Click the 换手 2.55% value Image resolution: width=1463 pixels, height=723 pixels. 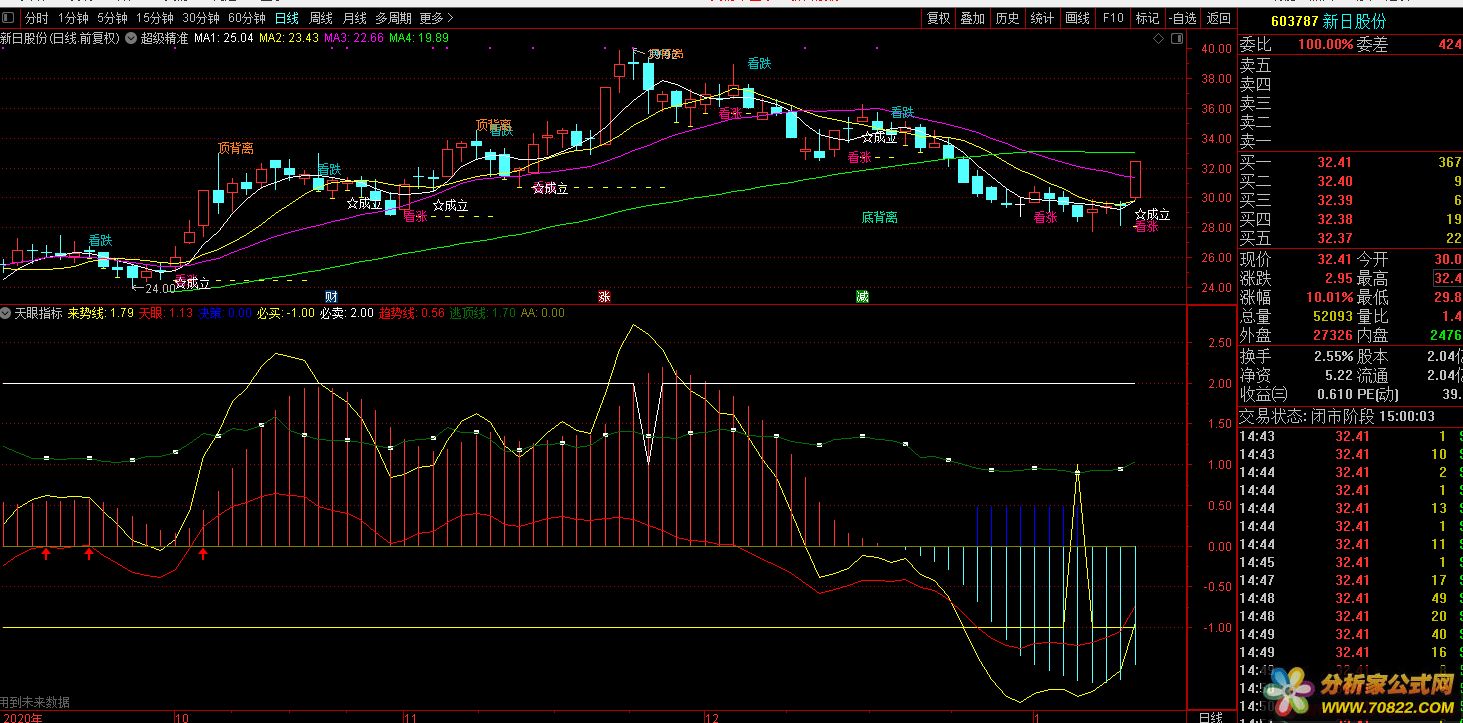[x=1331, y=356]
